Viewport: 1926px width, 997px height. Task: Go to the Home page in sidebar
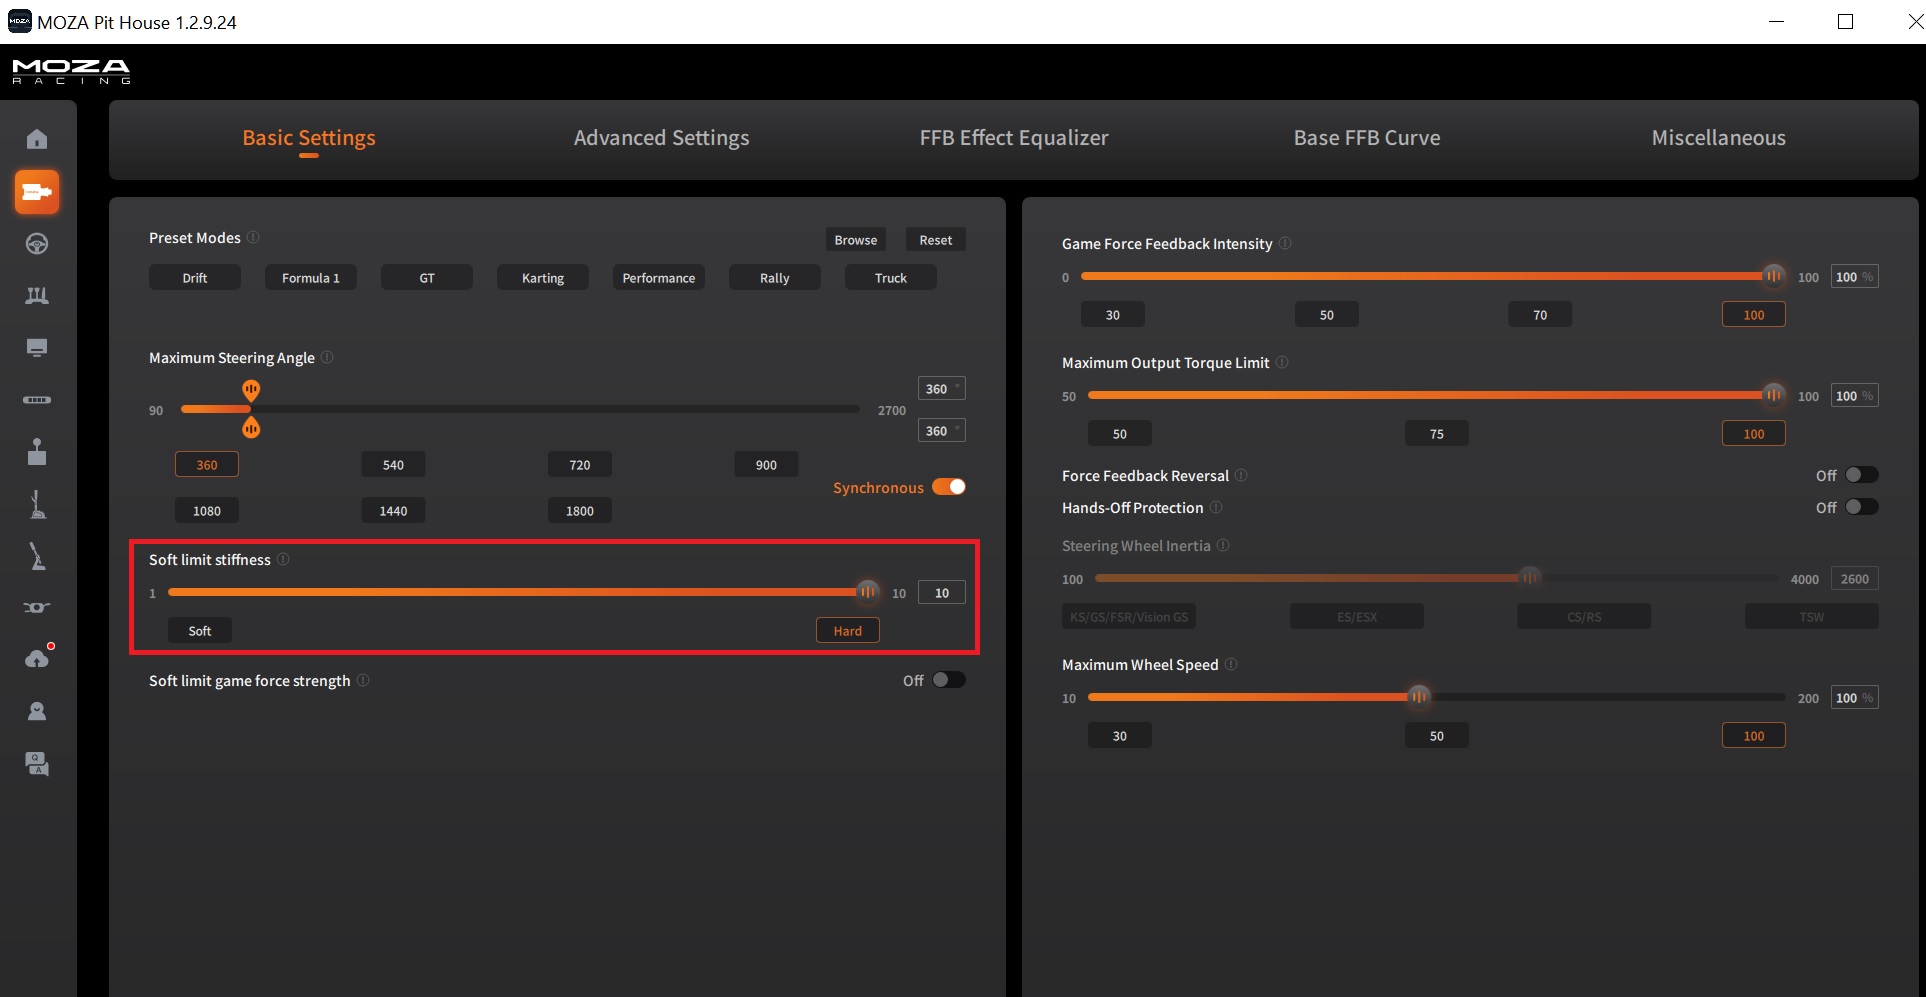tap(37, 139)
